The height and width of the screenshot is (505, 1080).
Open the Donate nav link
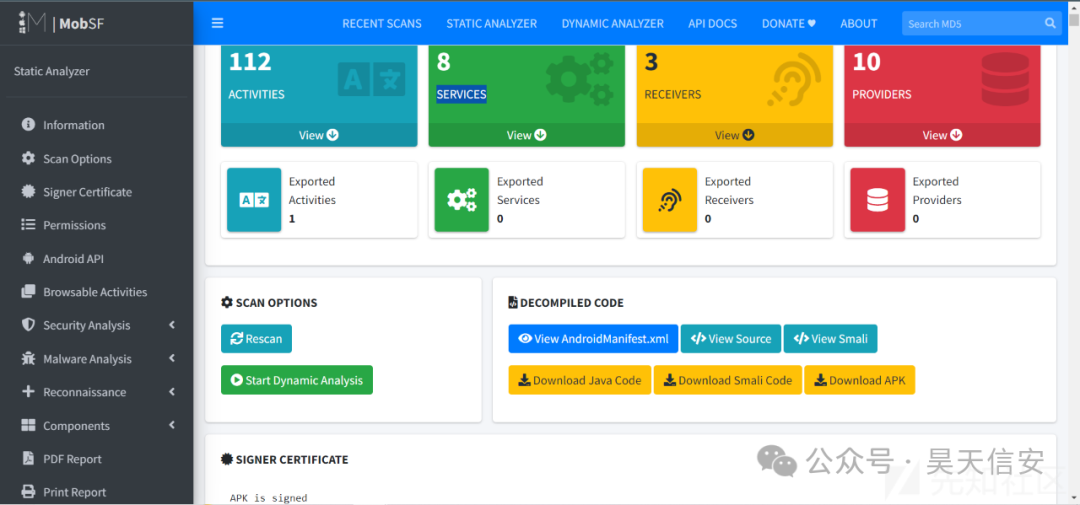pyautogui.click(x=789, y=23)
